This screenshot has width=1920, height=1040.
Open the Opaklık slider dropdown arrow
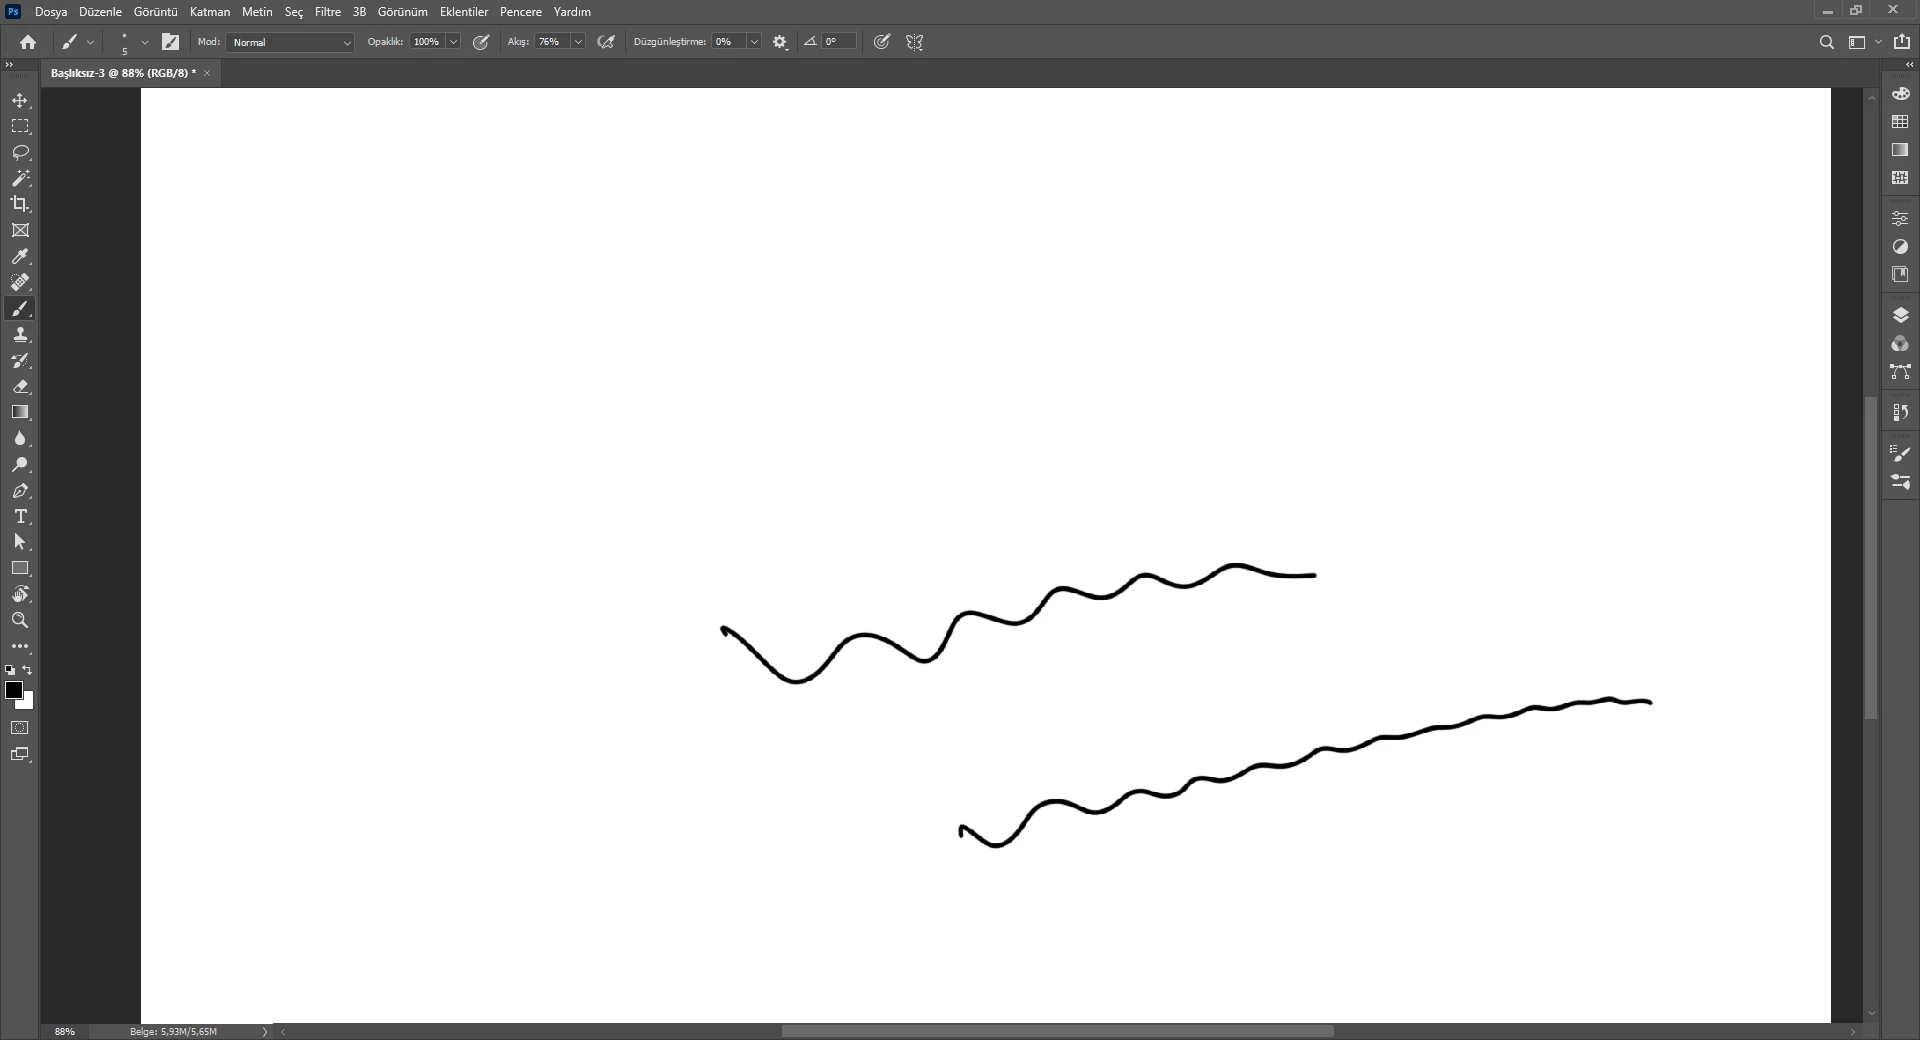pos(453,42)
